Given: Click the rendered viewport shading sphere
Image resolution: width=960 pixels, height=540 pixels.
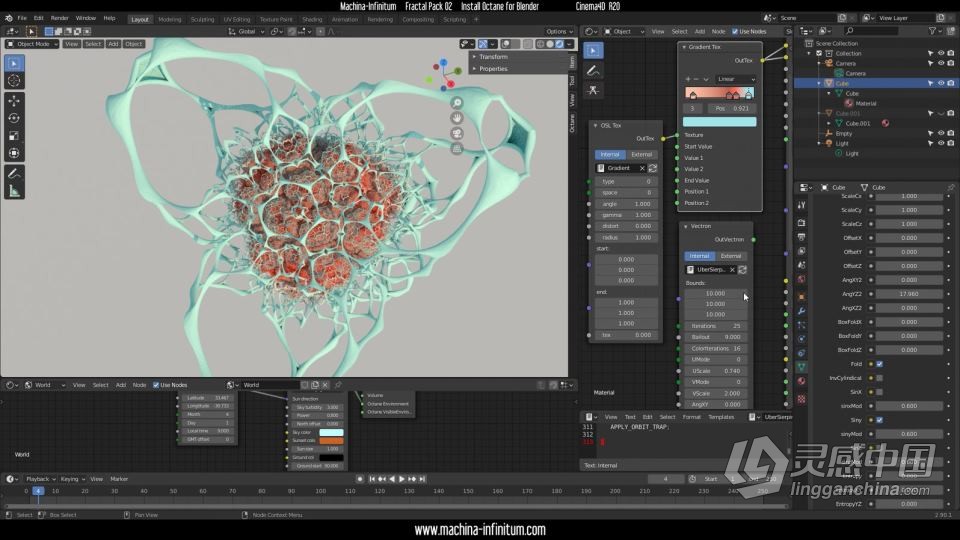Looking at the screenshot, I should point(560,44).
